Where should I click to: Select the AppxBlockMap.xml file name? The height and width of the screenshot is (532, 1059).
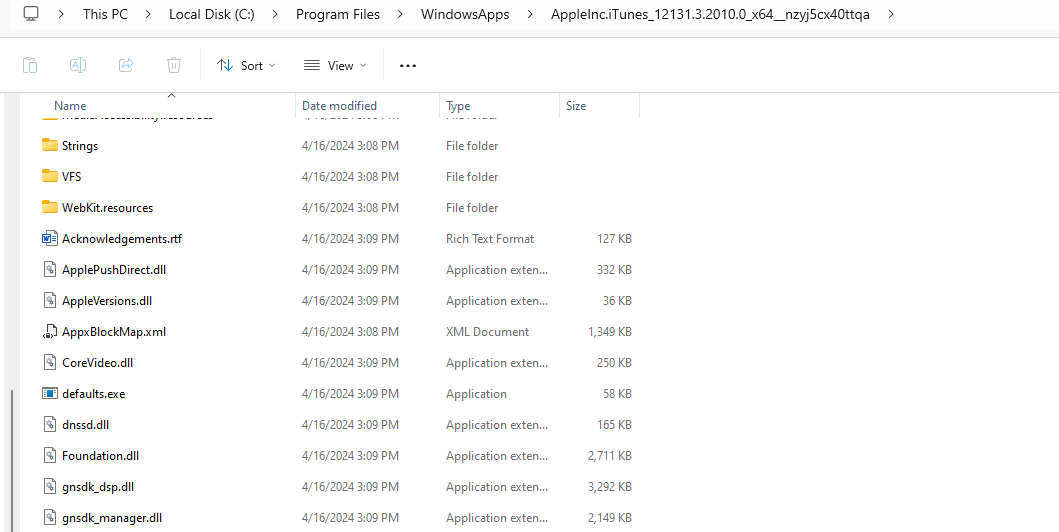point(113,331)
